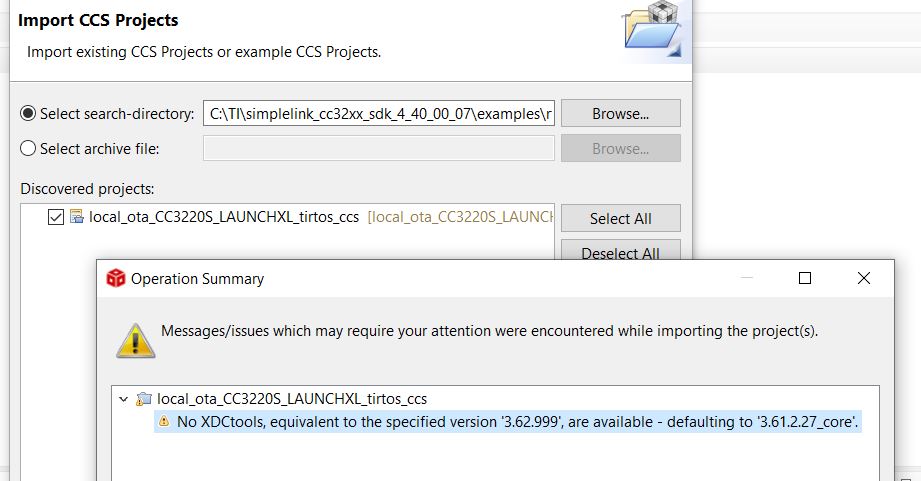Click the yellow warning triangle icon
This screenshot has height=481, width=921.
pos(136,341)
